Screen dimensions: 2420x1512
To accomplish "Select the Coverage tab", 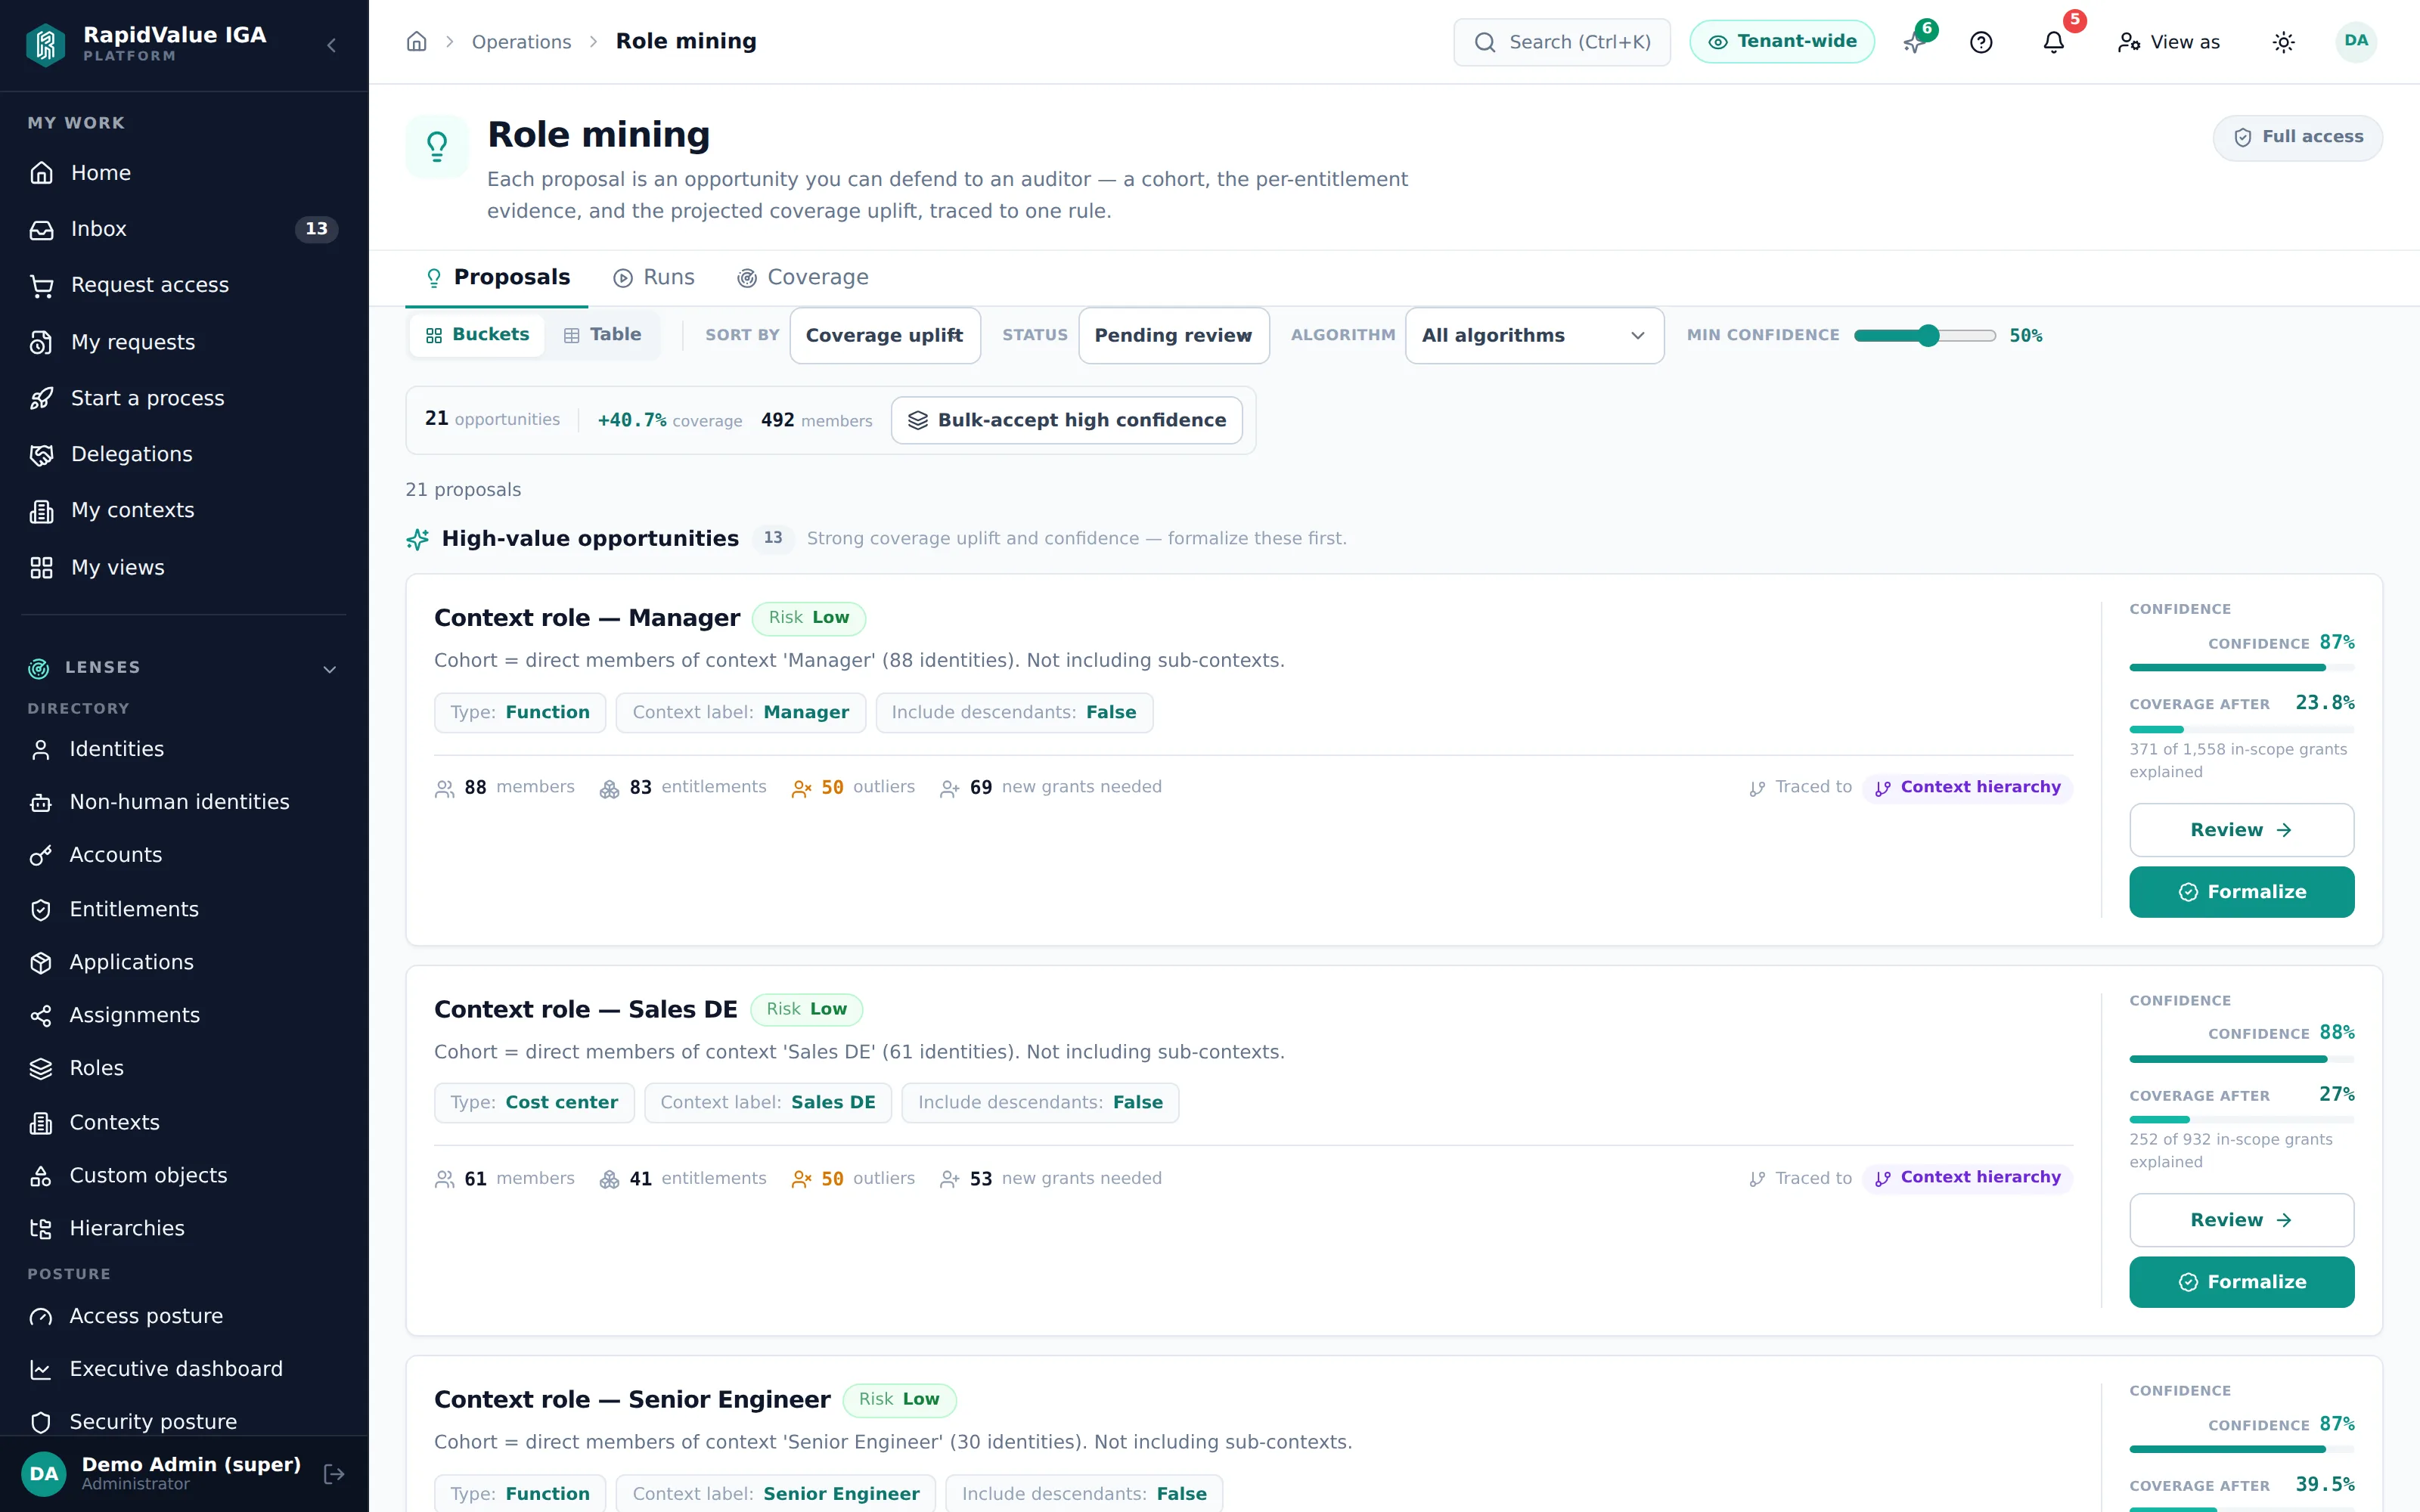I will tap(803, 277).
